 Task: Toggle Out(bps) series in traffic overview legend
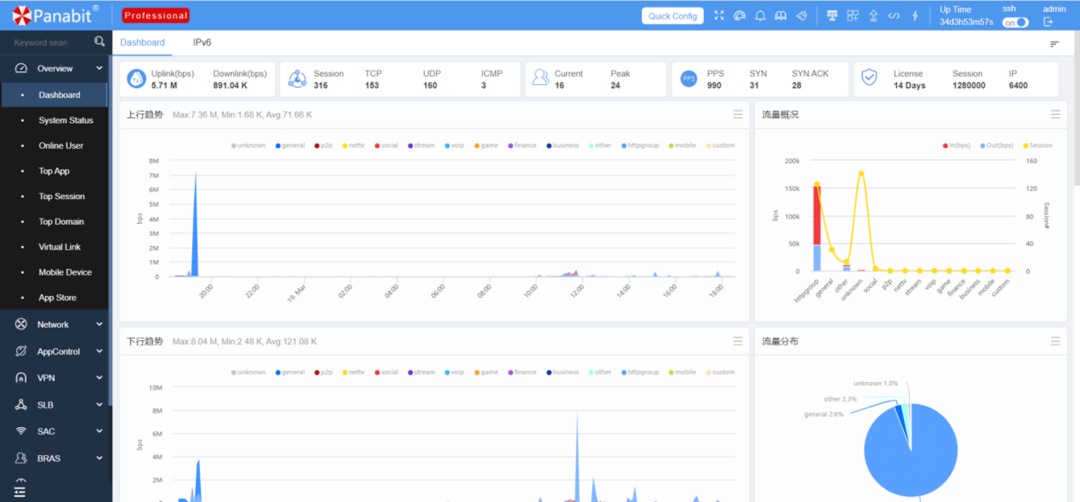tap(995, 145)
